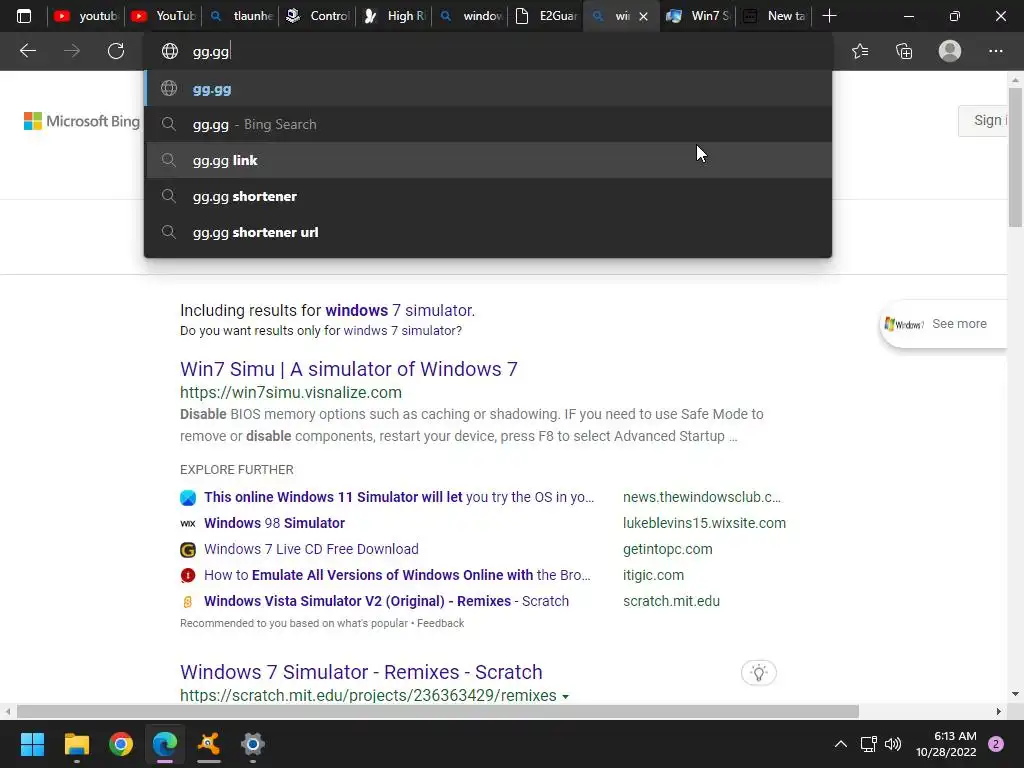This screenshot has width=1024, height=768.
Task: Open 'Windows 7 Live CD Free Download'
Action: [311, 549]
